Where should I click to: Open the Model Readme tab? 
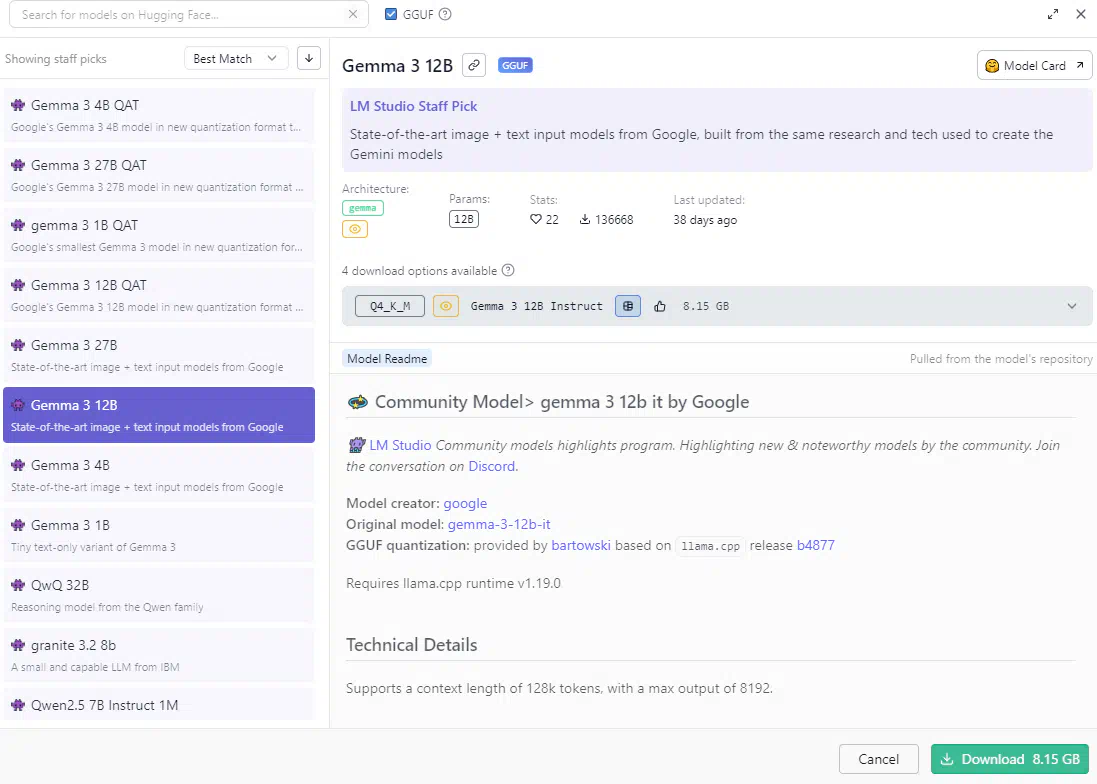387,358
